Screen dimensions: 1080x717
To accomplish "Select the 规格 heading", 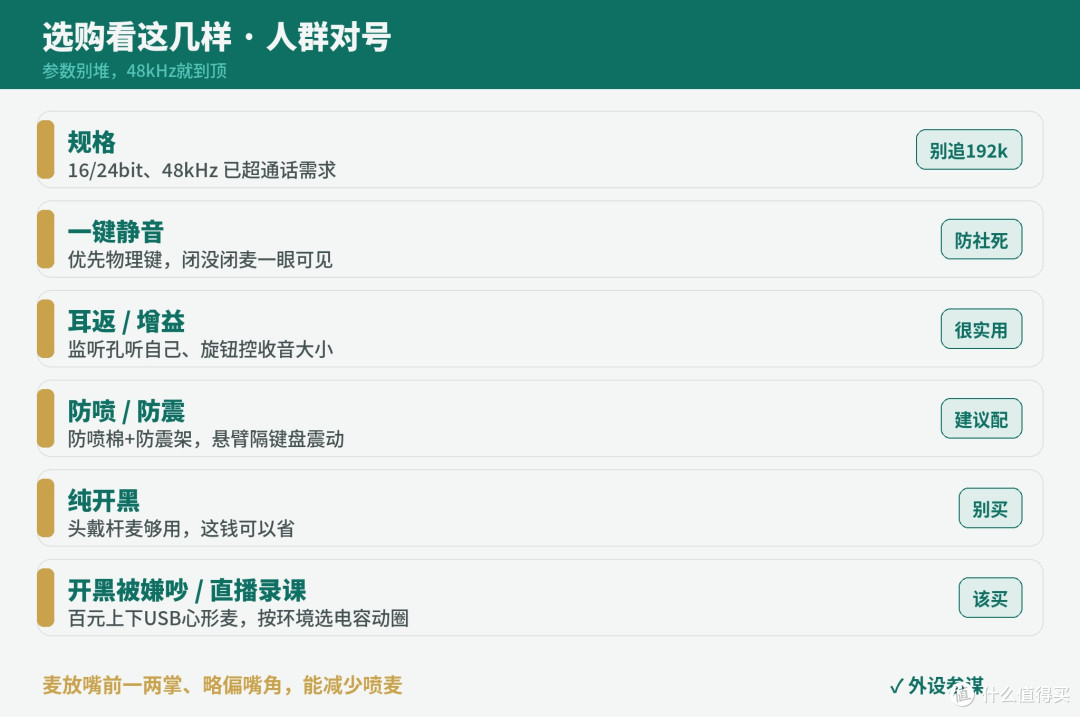I will (x=92, y=142).
